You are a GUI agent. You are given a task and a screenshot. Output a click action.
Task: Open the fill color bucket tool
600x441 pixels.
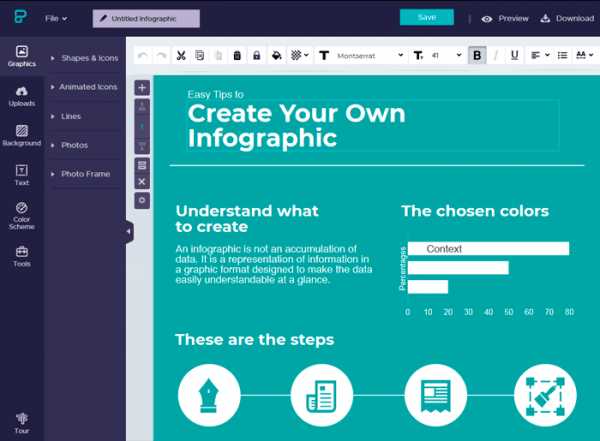pyautogui.click(x=276, y=56)
